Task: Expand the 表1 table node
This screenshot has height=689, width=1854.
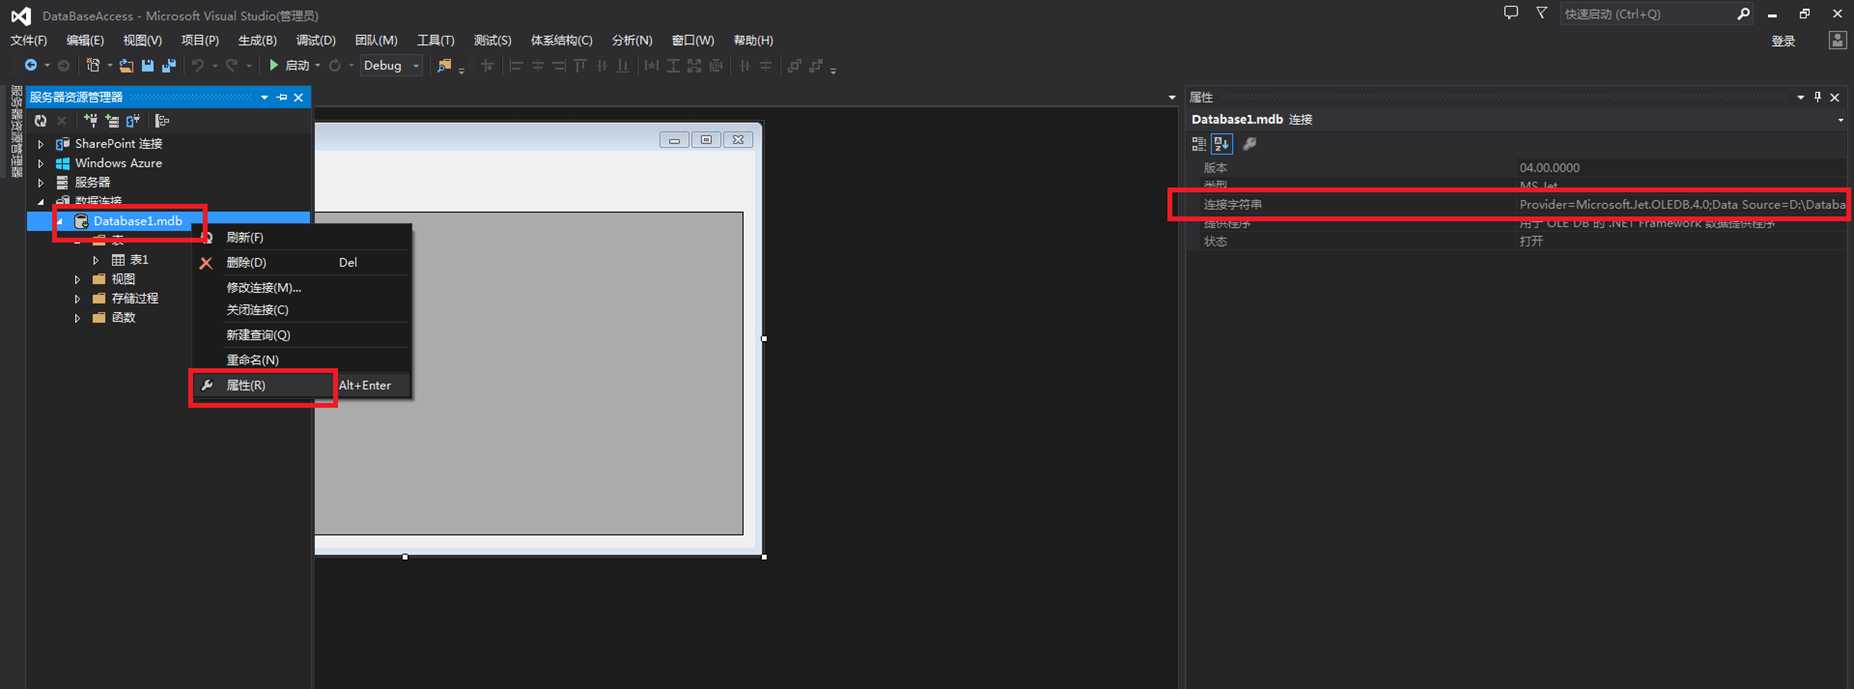Action: pyautogui.click(x=96, y=260)
